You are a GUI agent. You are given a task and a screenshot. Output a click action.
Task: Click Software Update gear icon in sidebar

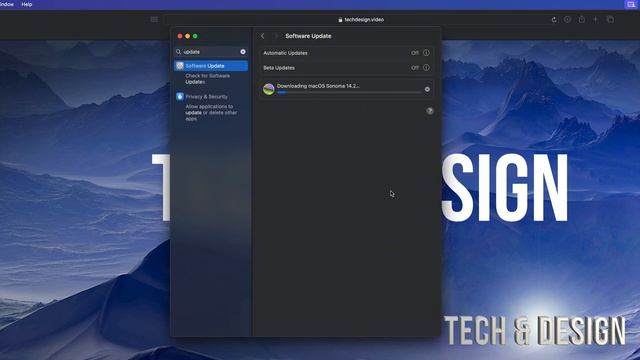180,66
